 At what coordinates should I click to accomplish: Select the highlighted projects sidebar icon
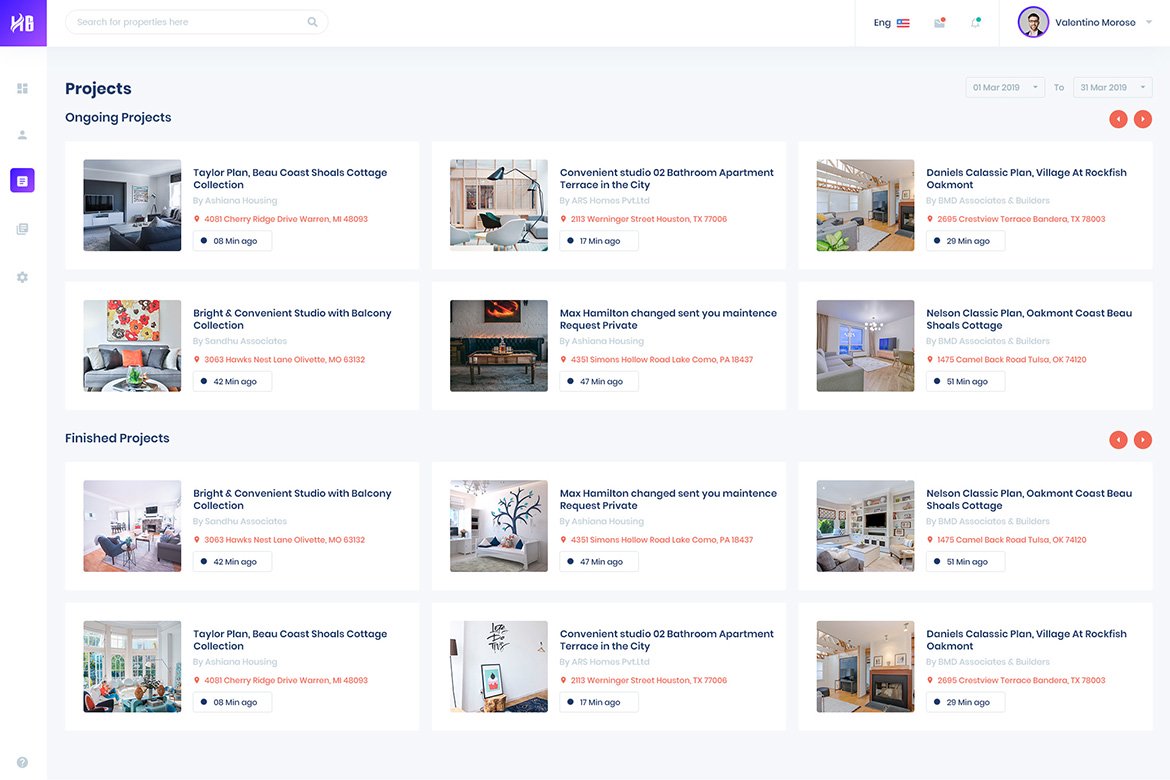(22, 180)
